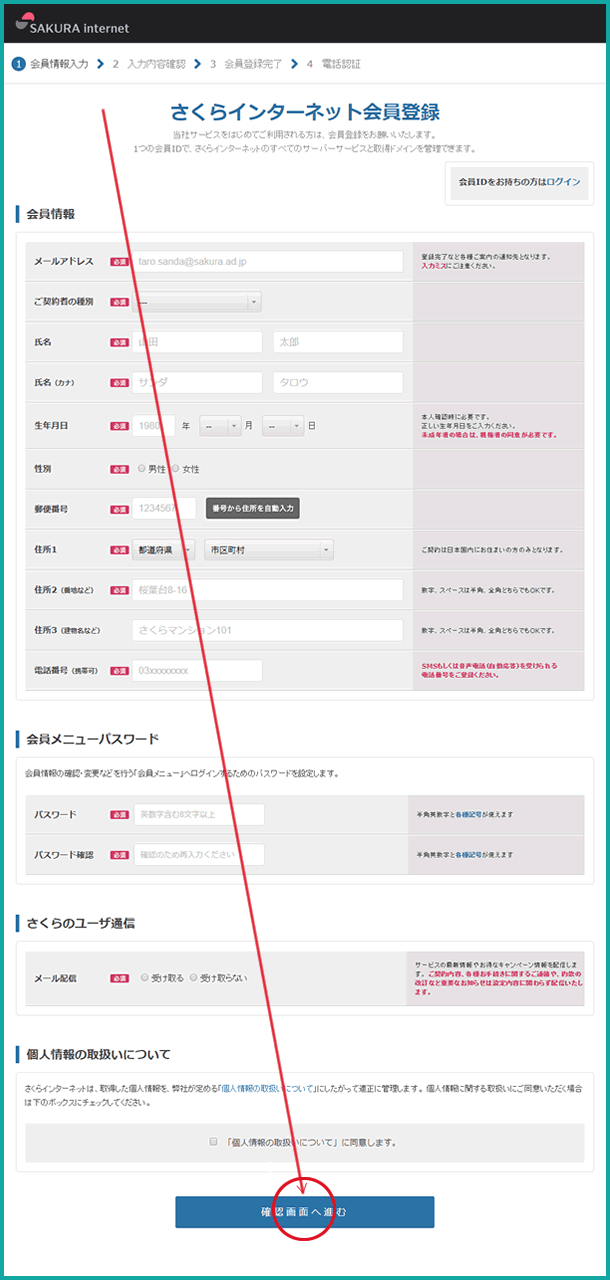Focus the メールアドレス input field
The image size is (610, 1280).
click(268, 261)
